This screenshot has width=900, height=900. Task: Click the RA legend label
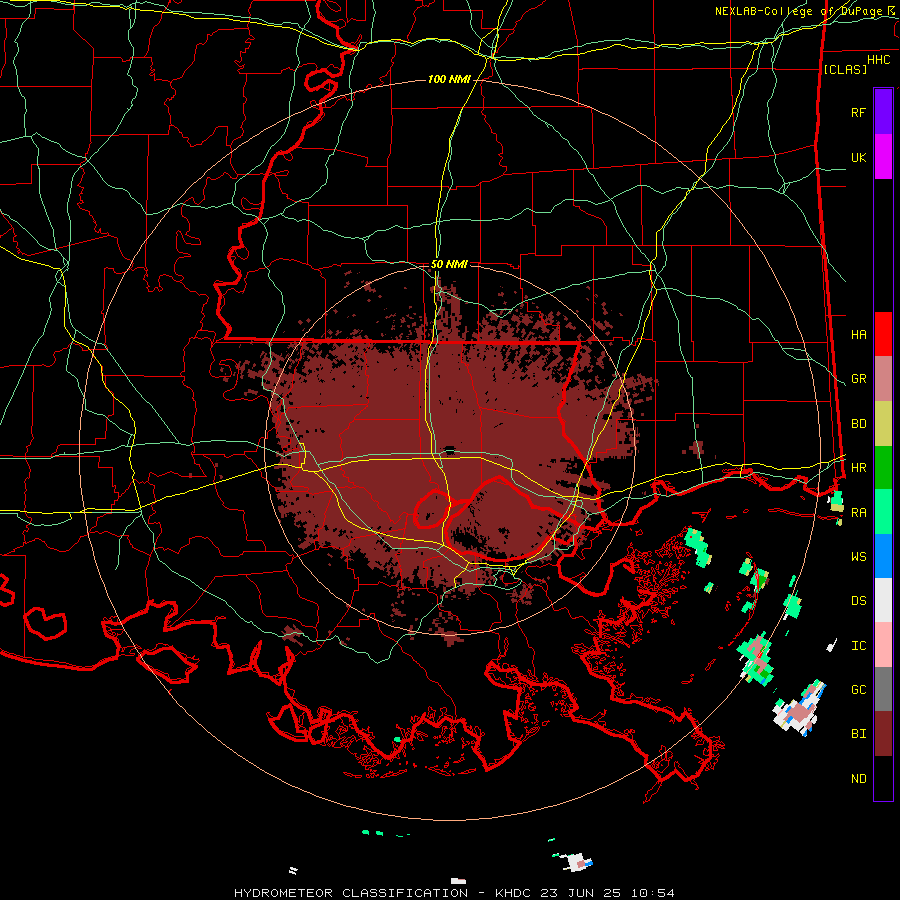click(x=858, y=513)
